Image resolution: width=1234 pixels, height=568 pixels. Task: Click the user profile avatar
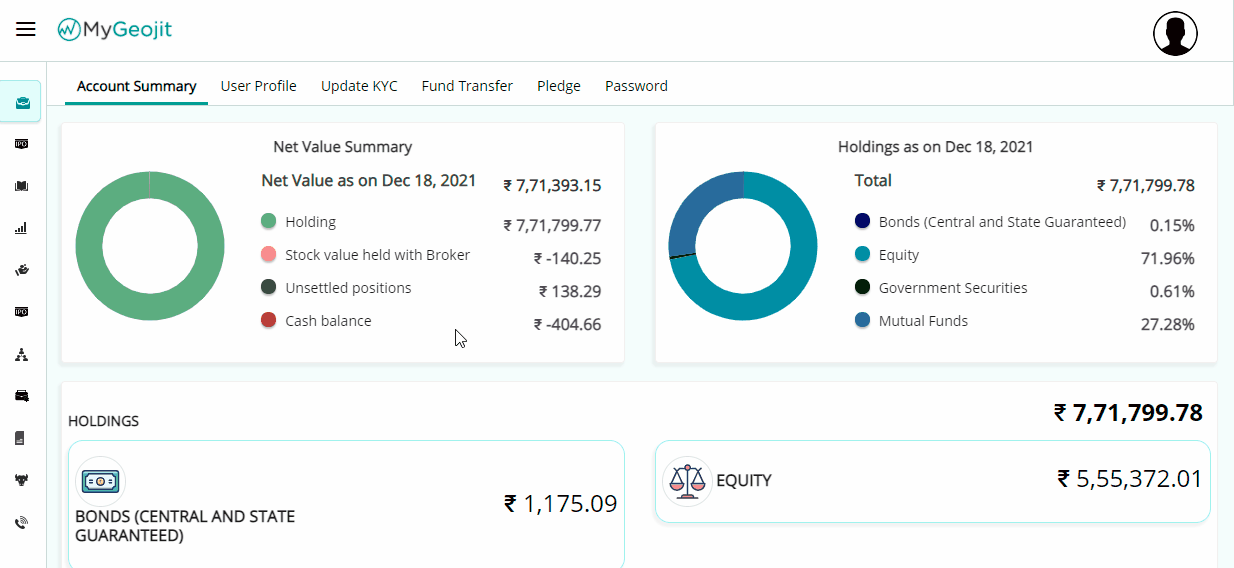(x=1175, y=34)
